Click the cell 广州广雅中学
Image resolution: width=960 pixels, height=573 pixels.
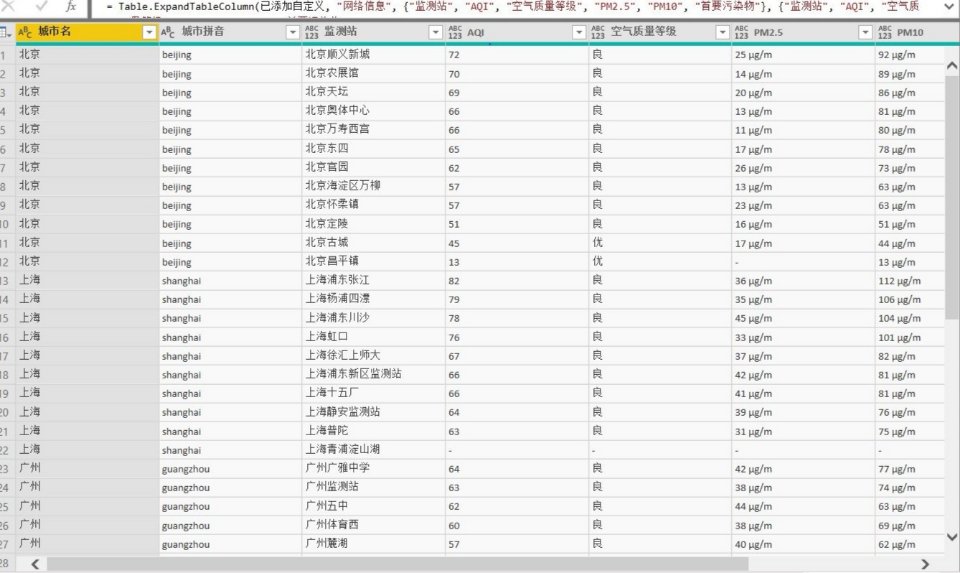coord(373,469)
